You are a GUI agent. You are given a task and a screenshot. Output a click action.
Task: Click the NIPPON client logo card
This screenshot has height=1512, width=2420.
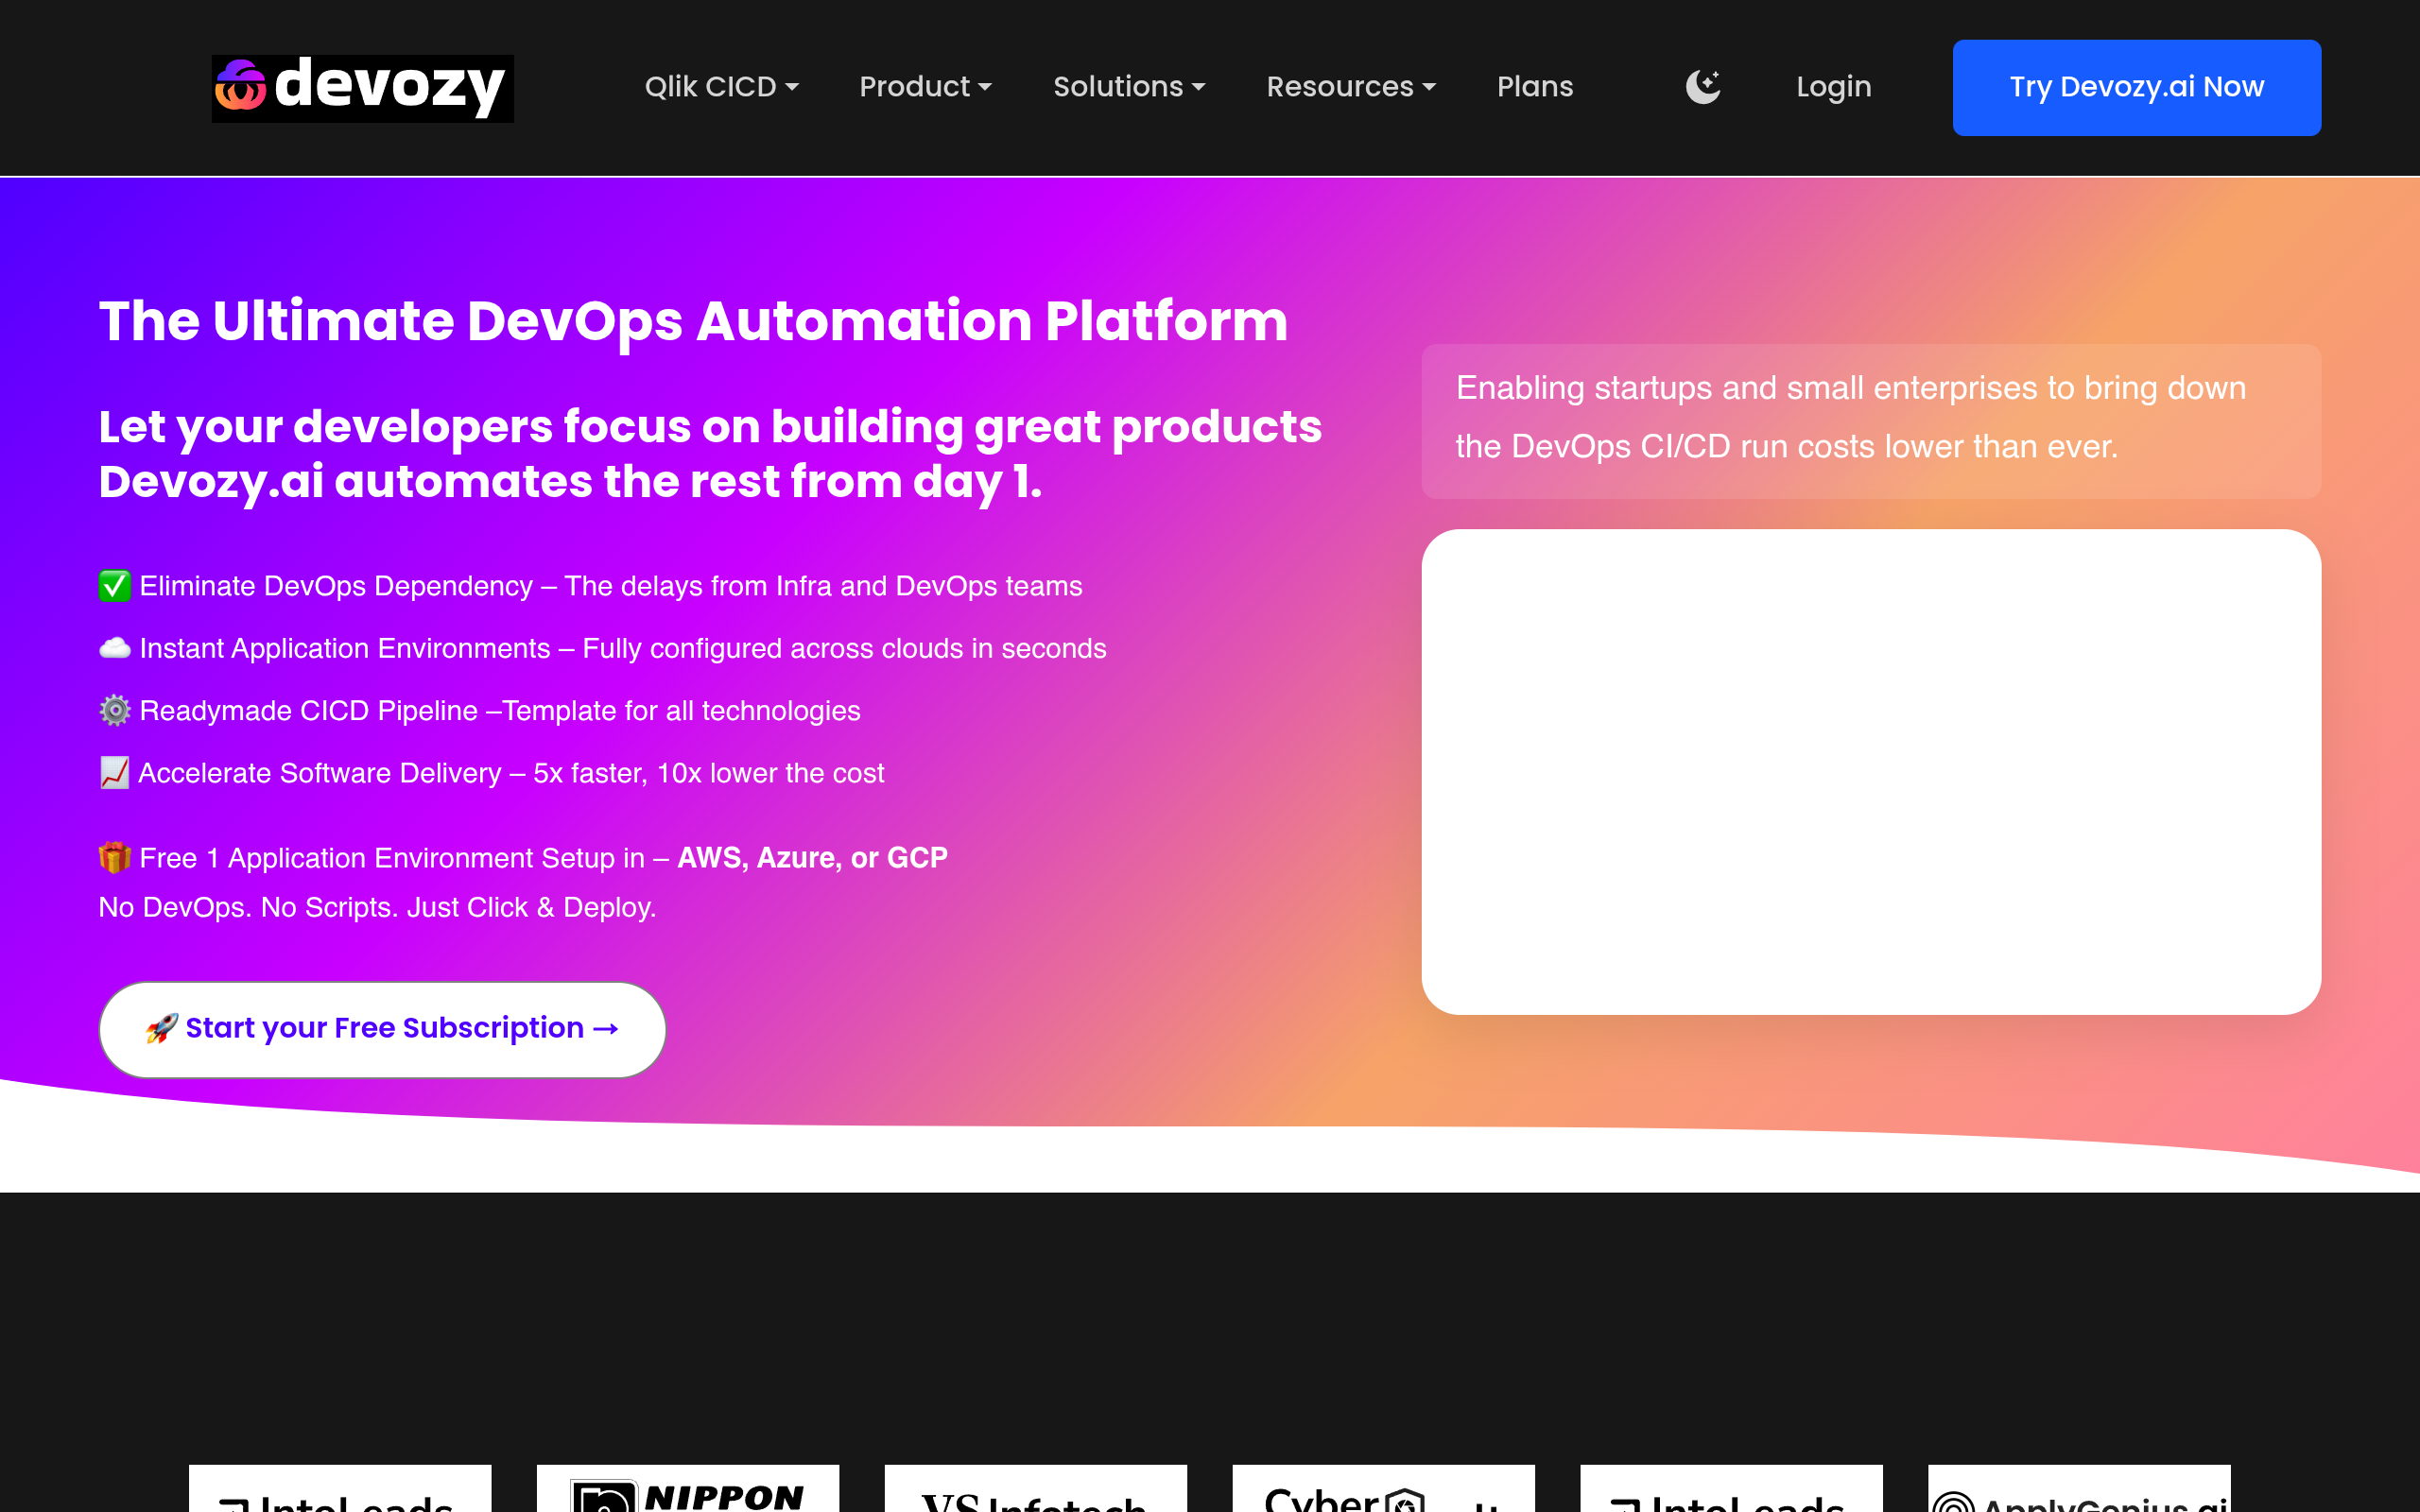tap(687, 1489)
